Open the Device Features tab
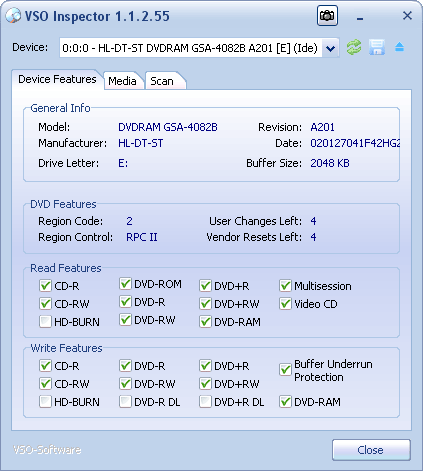423x471 pixels. [57, 79]
